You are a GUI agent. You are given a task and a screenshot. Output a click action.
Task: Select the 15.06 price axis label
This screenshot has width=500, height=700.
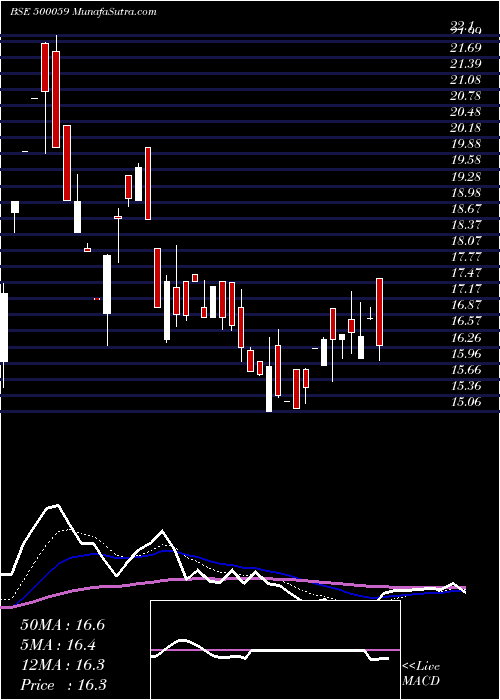click(466, 402)
